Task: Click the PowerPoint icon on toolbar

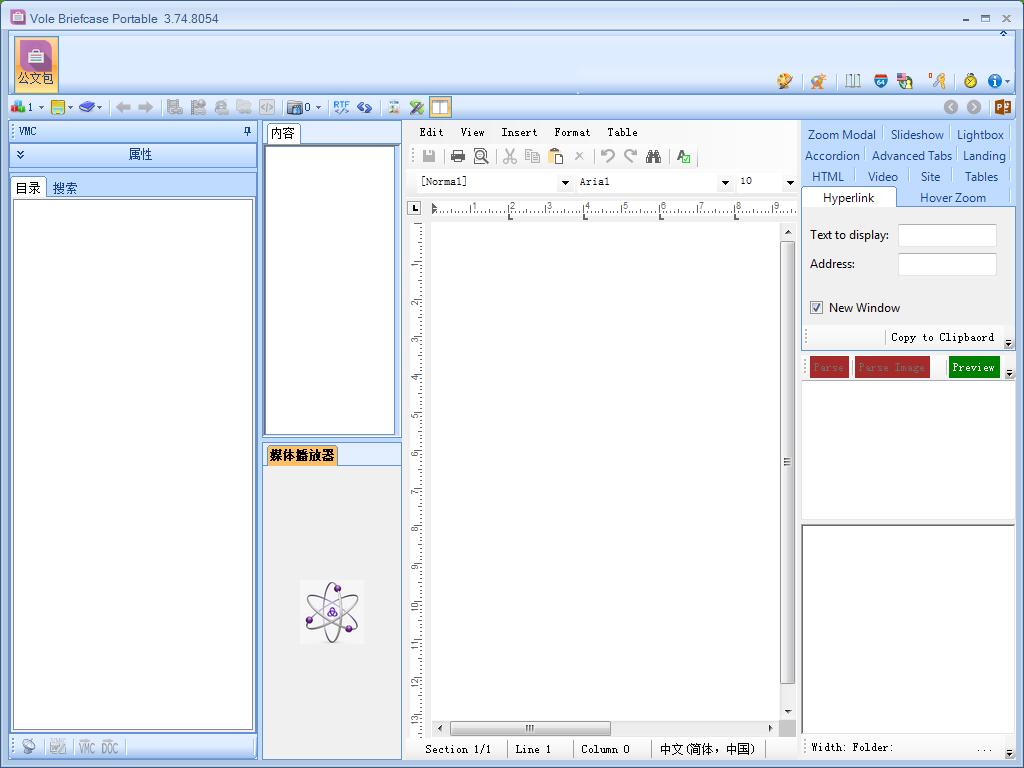Action: pos(1001,107)
